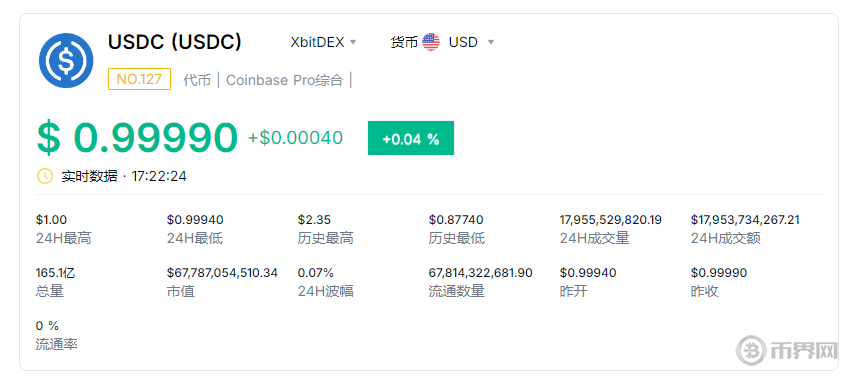Open the 代币 token category link

tap(197, 80)
